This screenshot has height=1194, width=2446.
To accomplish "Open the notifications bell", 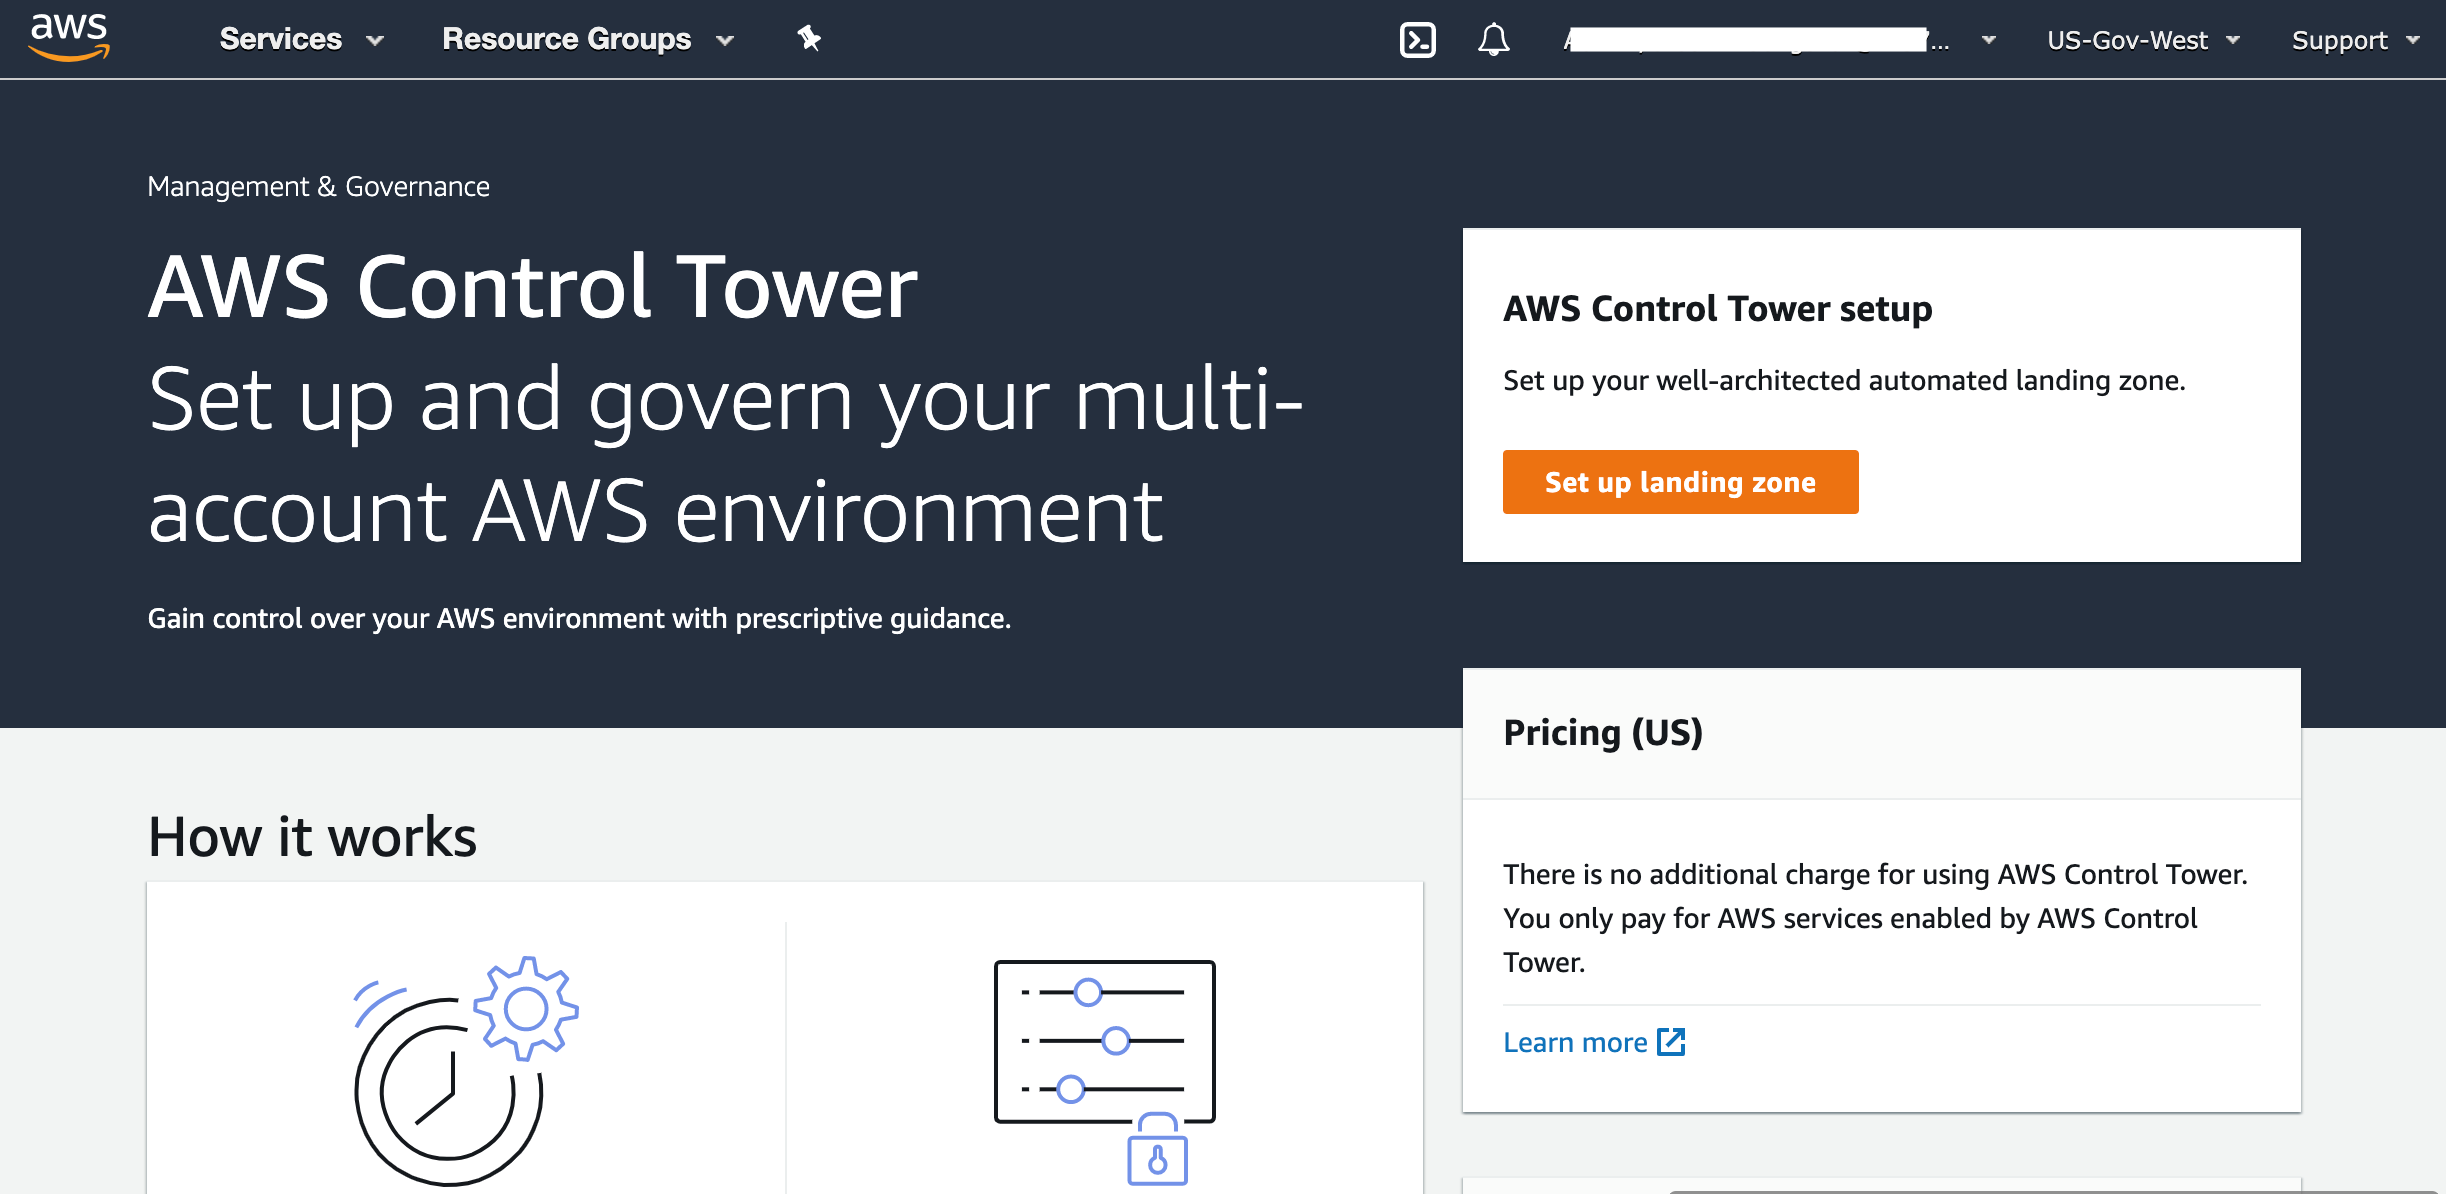I will coord(1494,39).
